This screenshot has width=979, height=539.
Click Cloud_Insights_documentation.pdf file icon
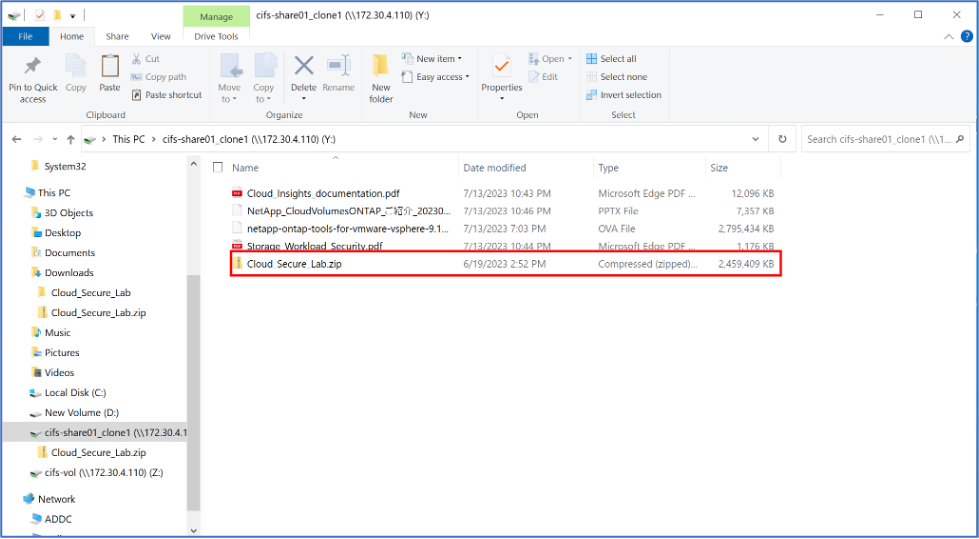click(237, 193)
